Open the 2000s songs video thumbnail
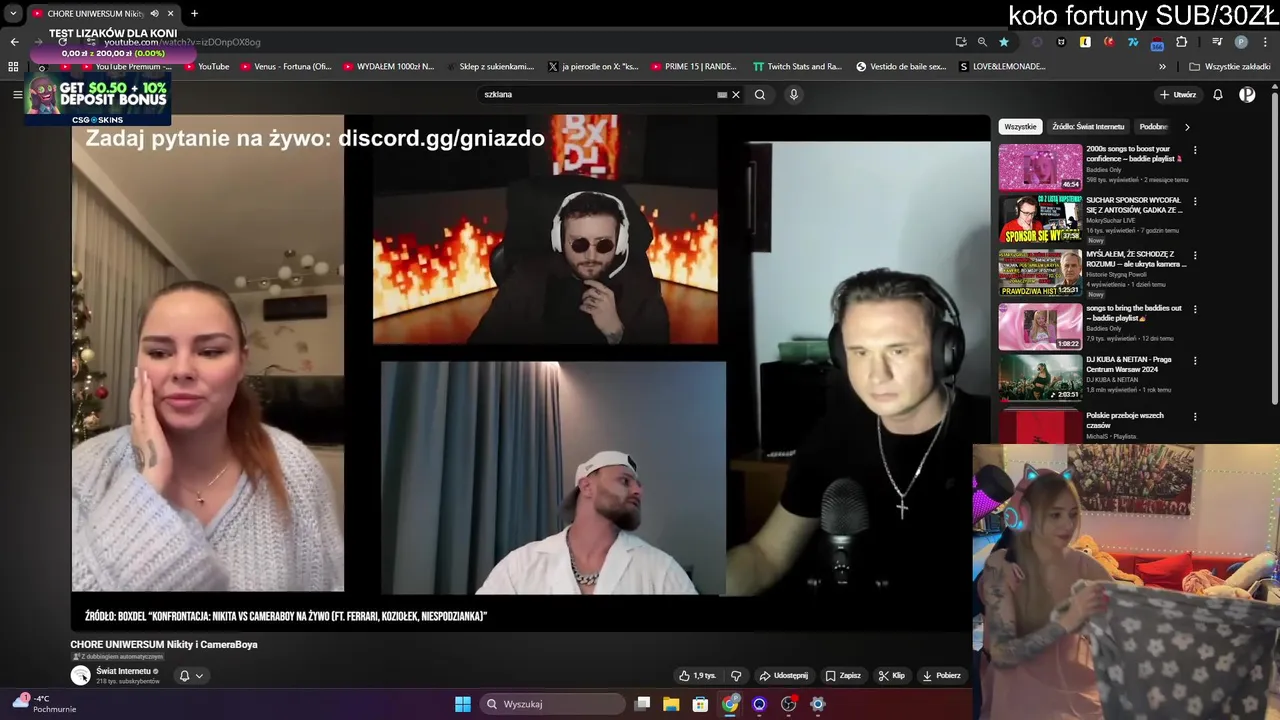Viewport: 1280px width, 720px height. point(1040,167)
